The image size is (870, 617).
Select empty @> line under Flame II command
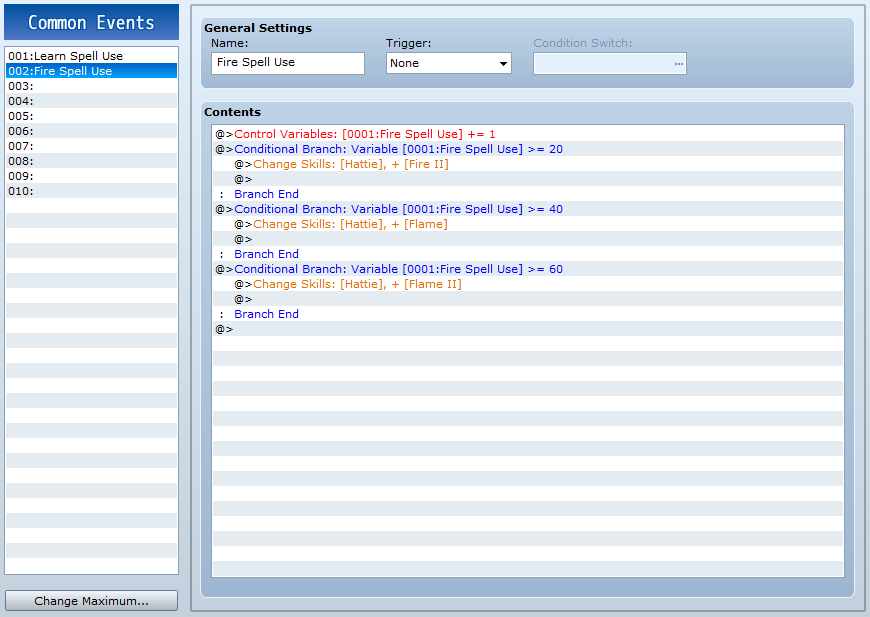point(528,299)
